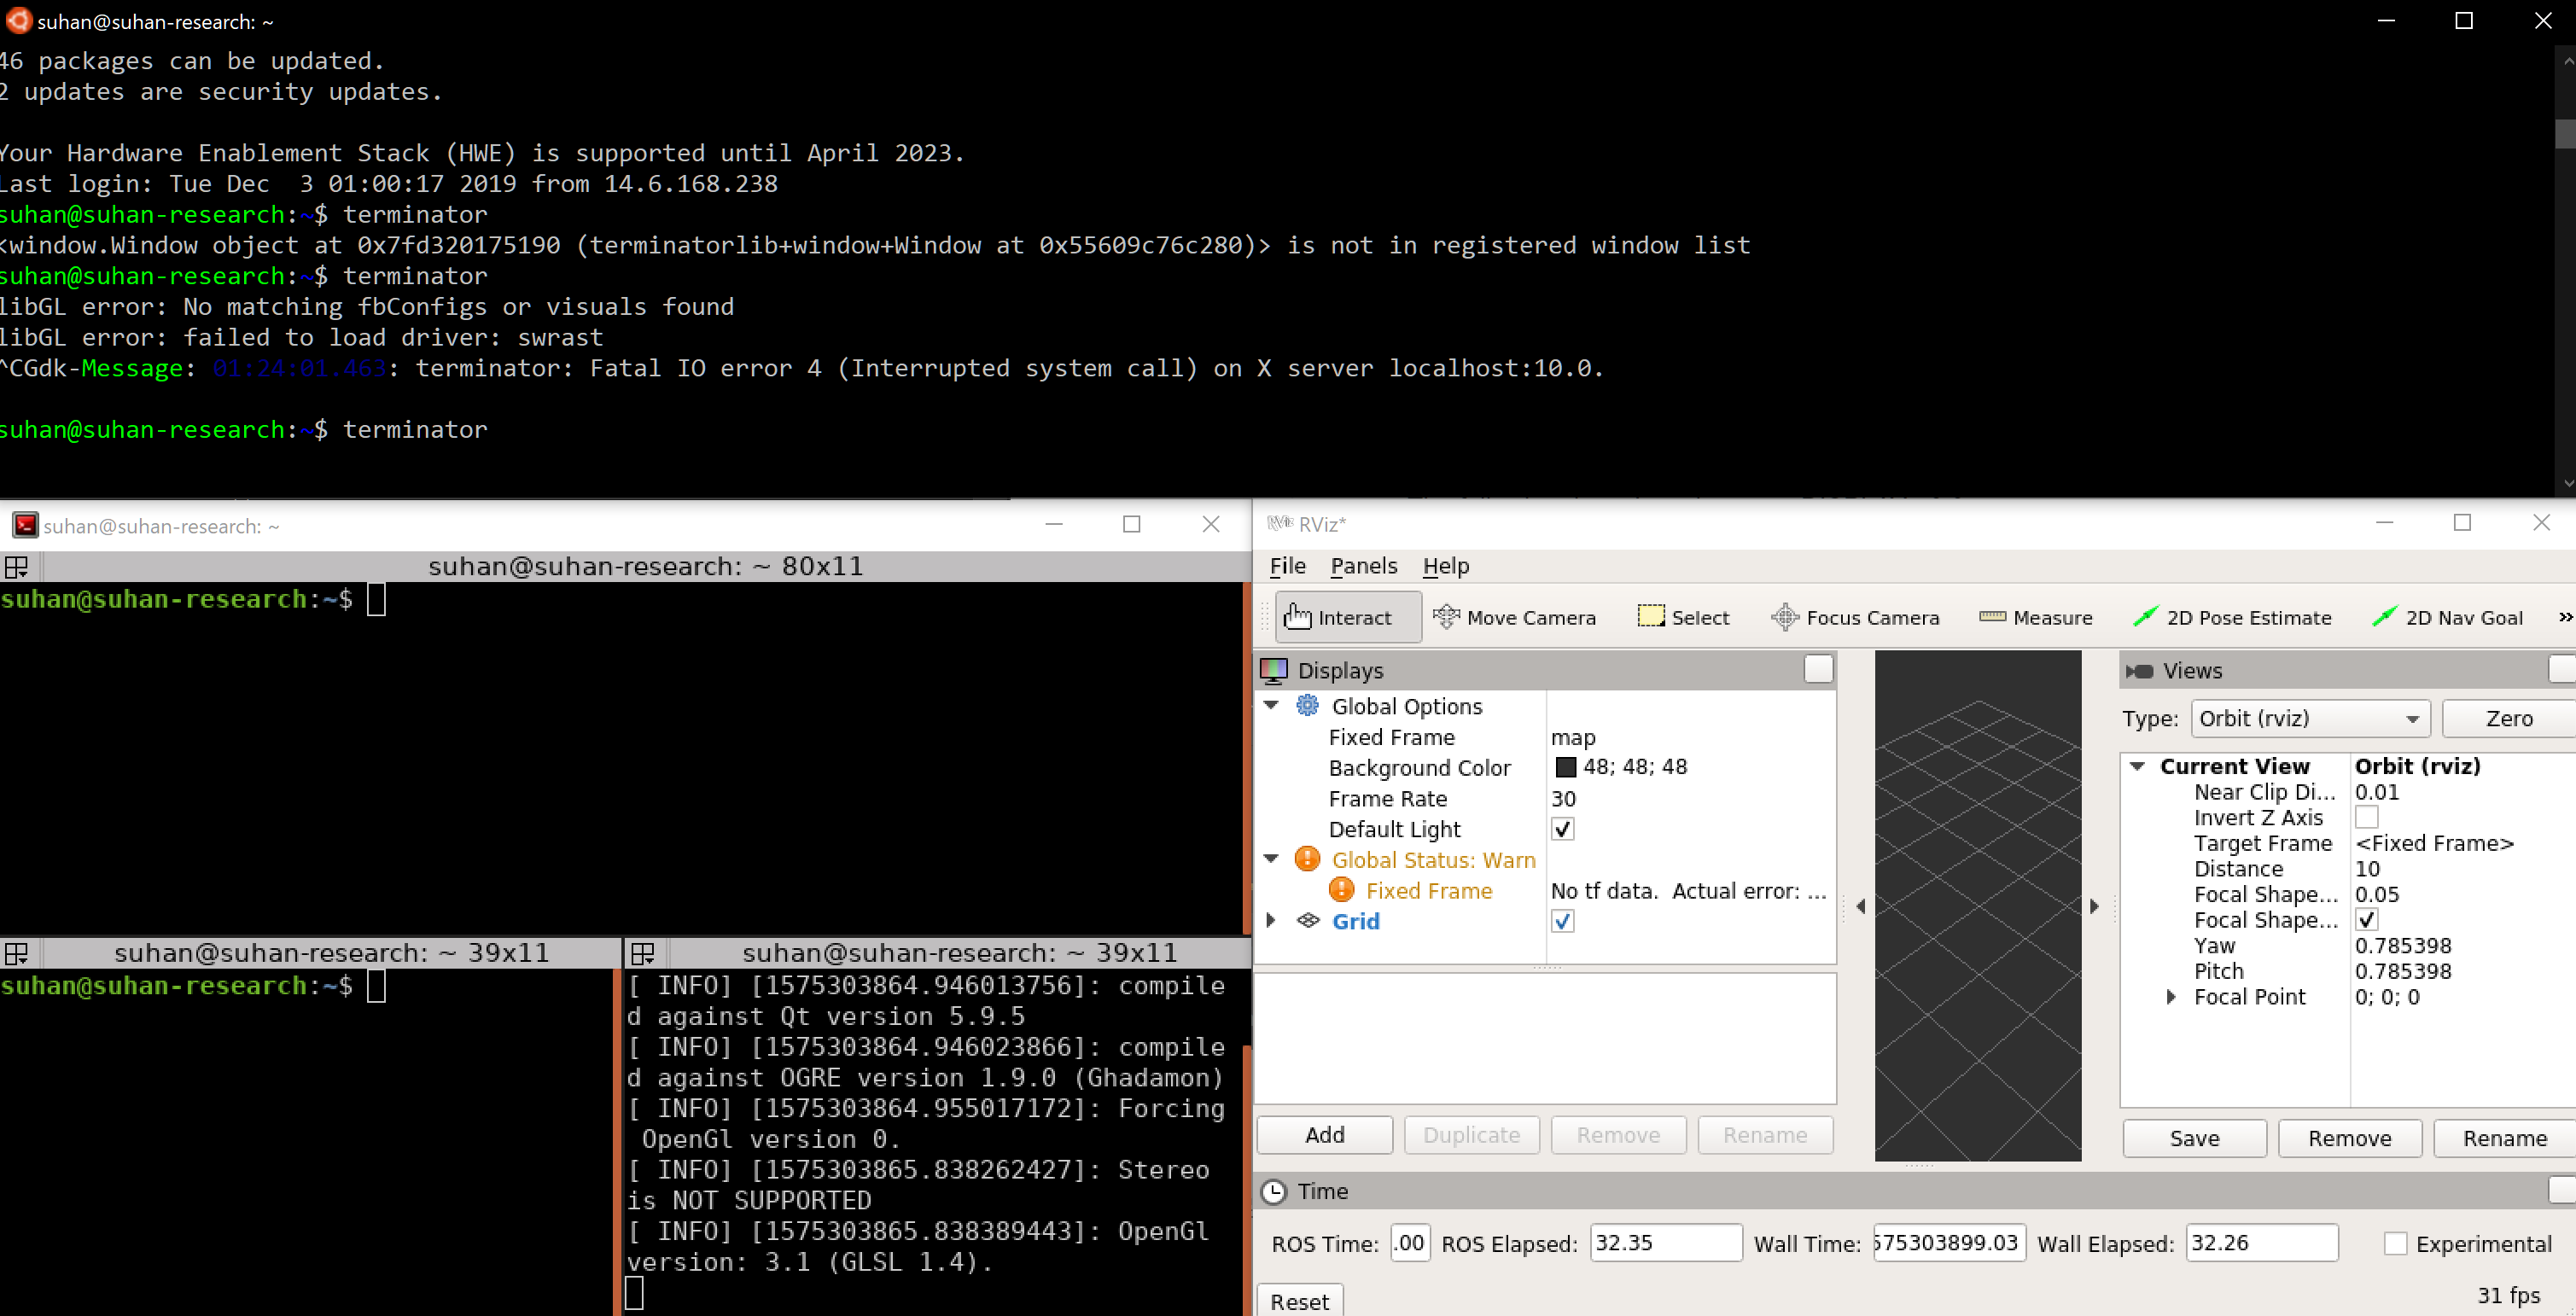The height and width of the screenshot is (1316, 2576).
Task: Disable the Grid display checkbox
Action: [x=1562, y=921]
